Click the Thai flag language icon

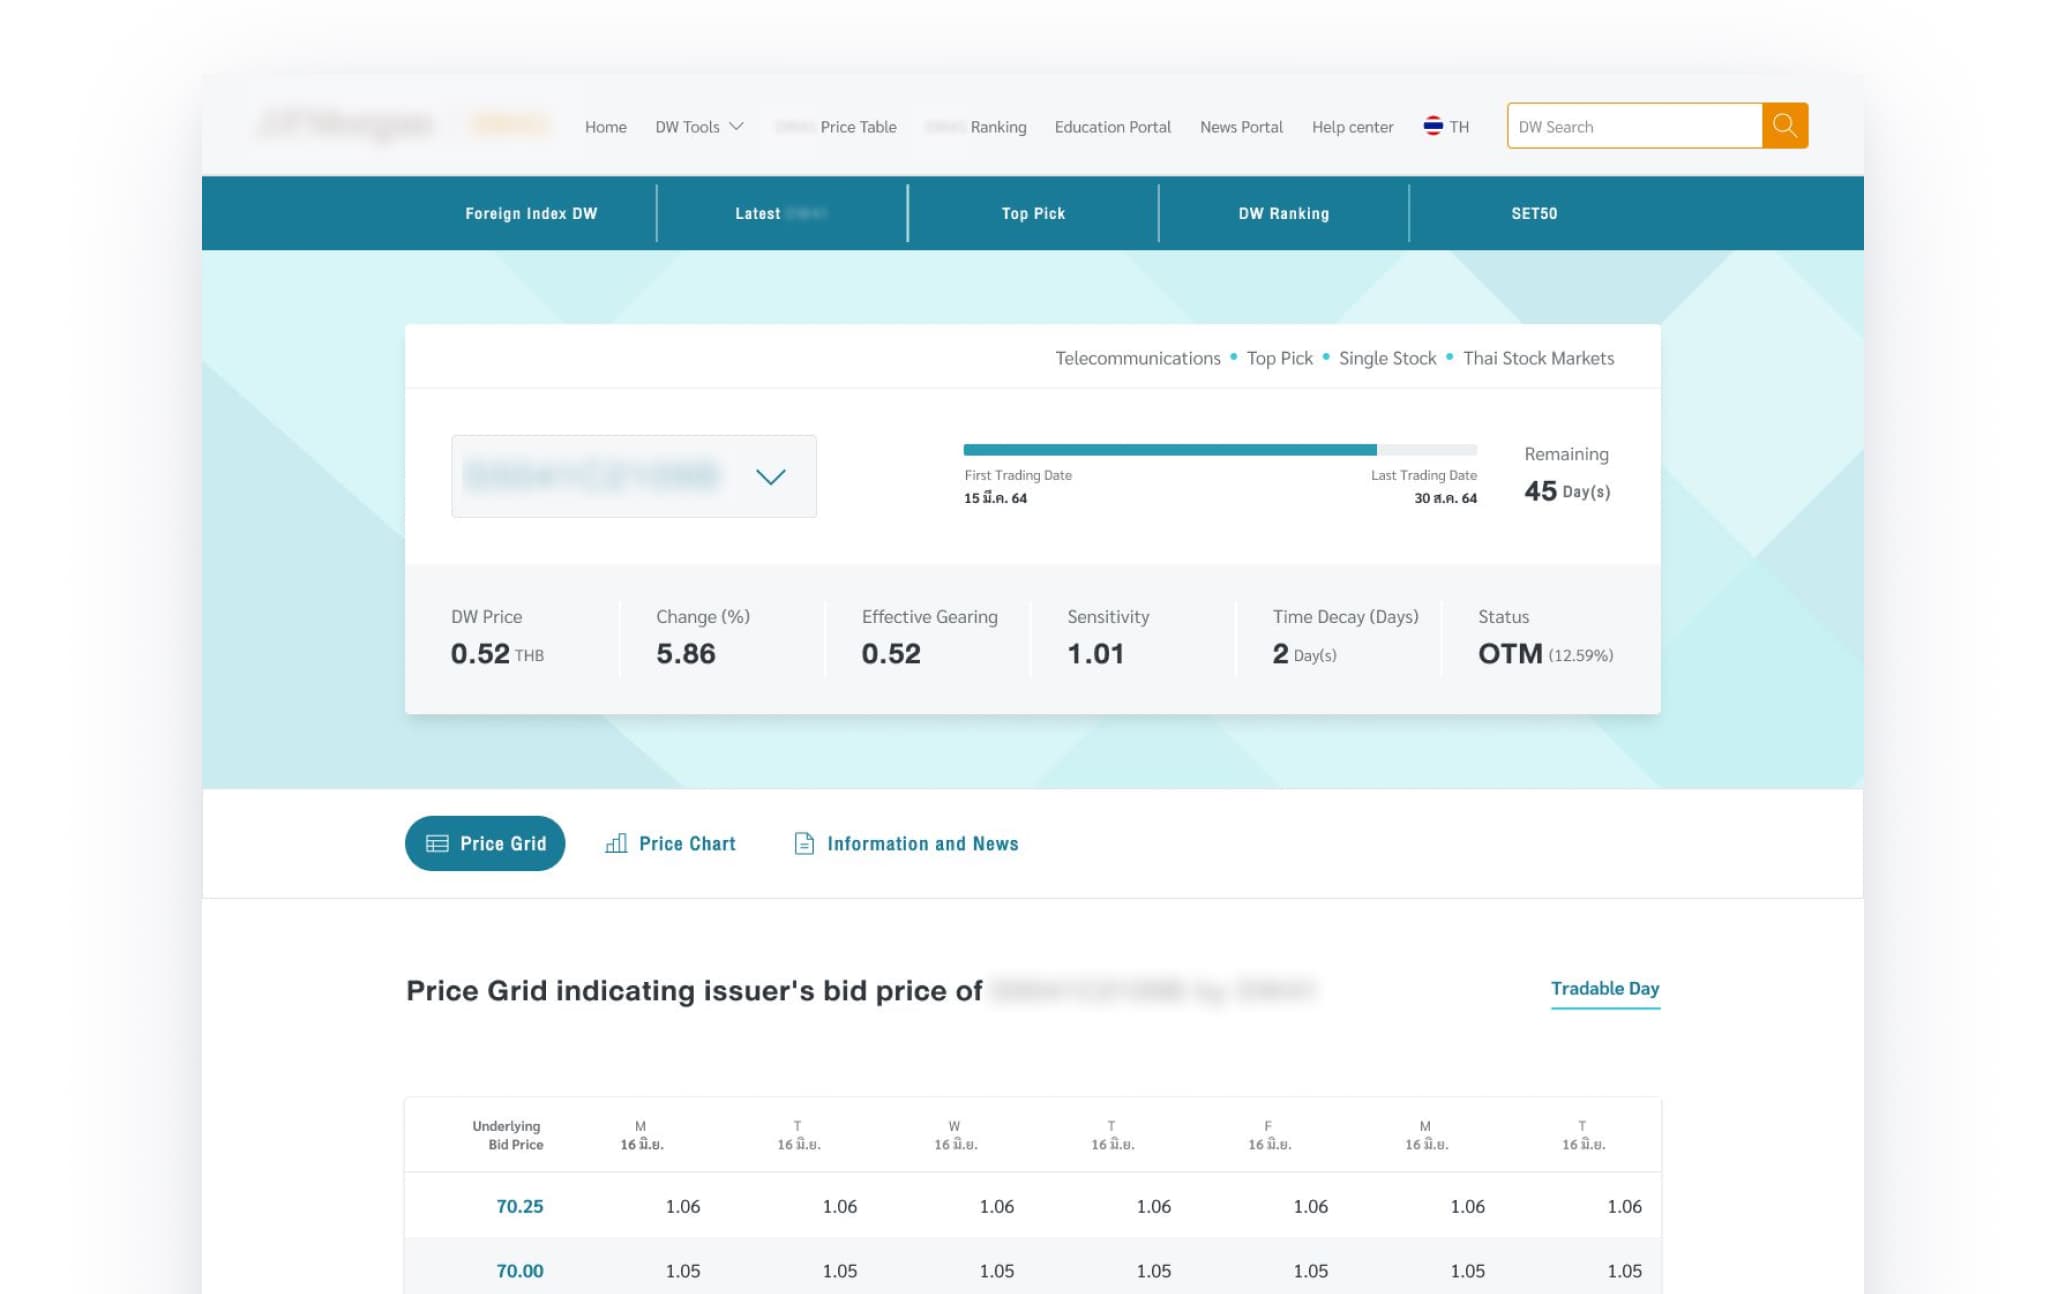point(1432,126)
